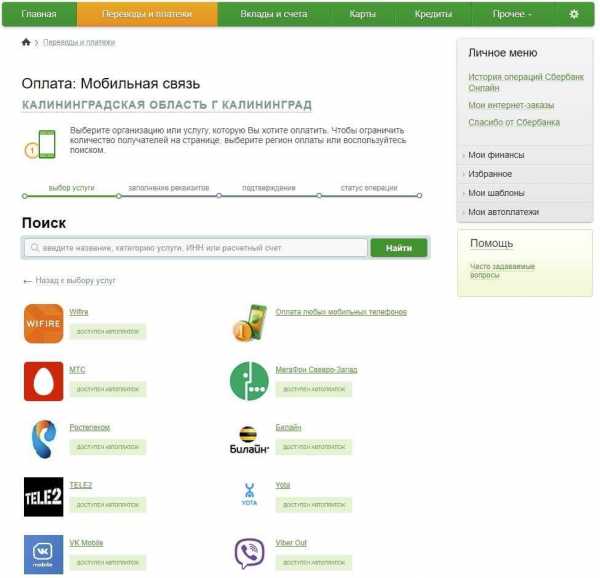
Task: Click the Viber Out purple icon
Action: (249, 554)
